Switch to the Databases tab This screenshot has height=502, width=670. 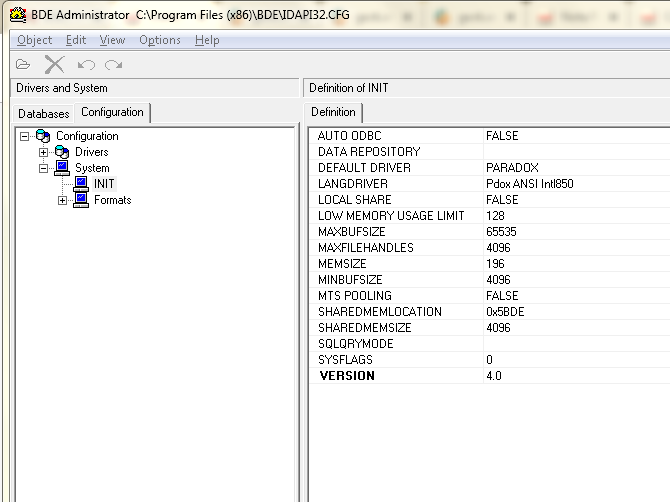[x=44, y=113]
